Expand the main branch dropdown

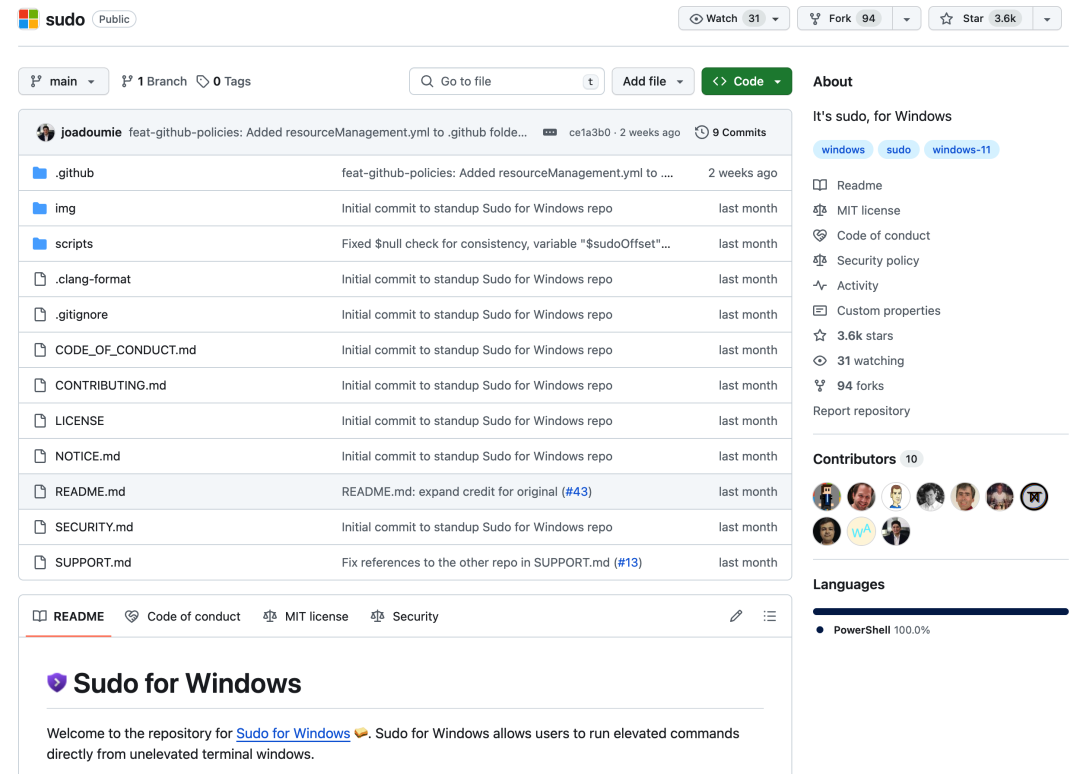(63, 81)
